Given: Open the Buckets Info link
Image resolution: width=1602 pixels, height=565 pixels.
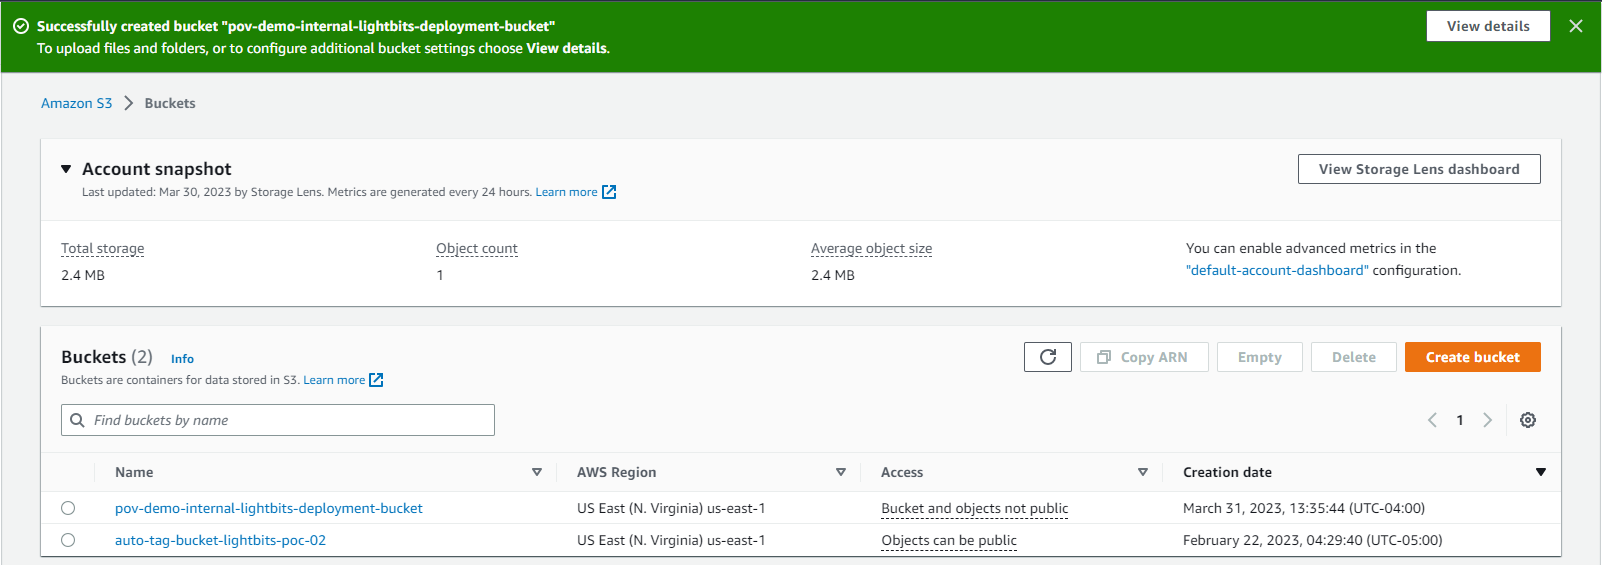Looking at the screenshot, I should (182, 359).
